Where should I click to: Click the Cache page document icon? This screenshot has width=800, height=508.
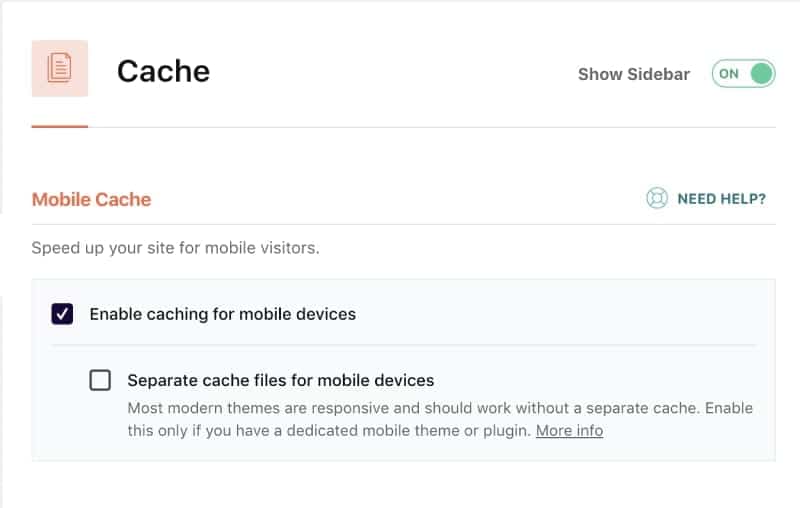click(60, 68)
